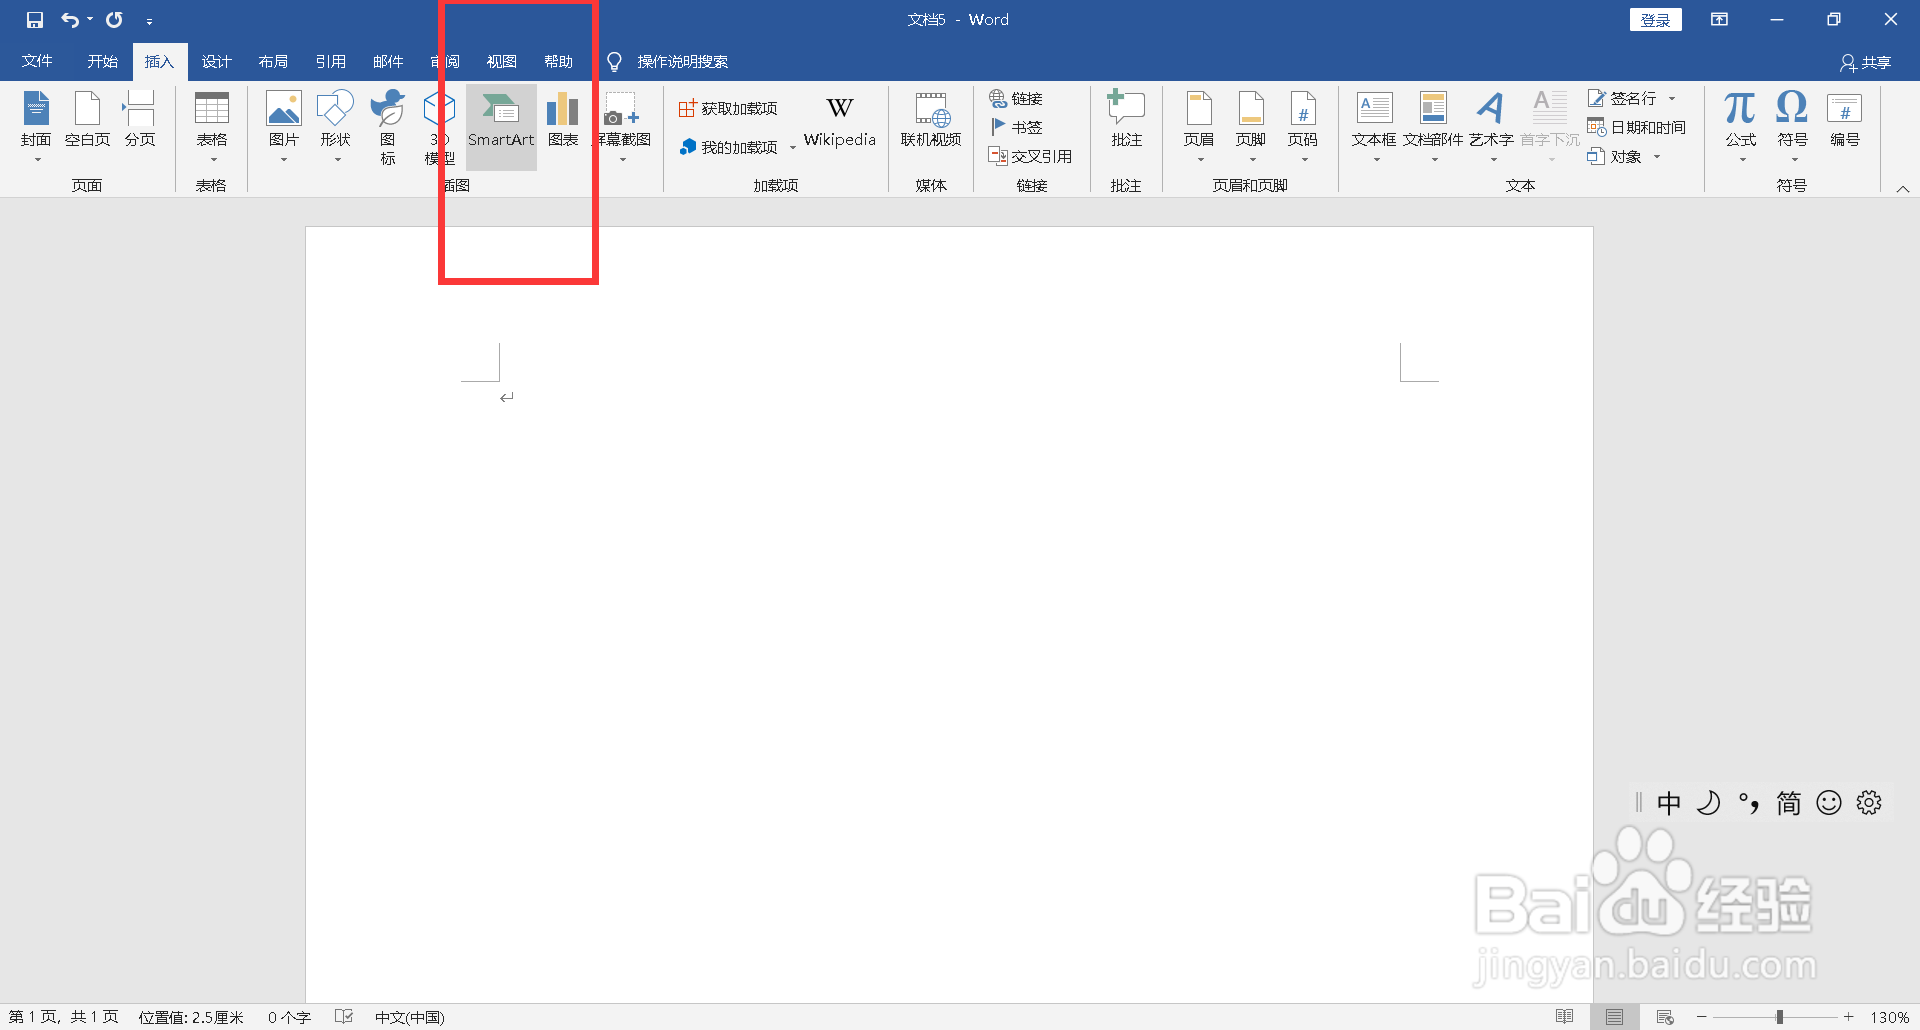Switch to the 邮件 ribbon tab
This screenshot has width=1920, height=1030.
pos(388,62)
